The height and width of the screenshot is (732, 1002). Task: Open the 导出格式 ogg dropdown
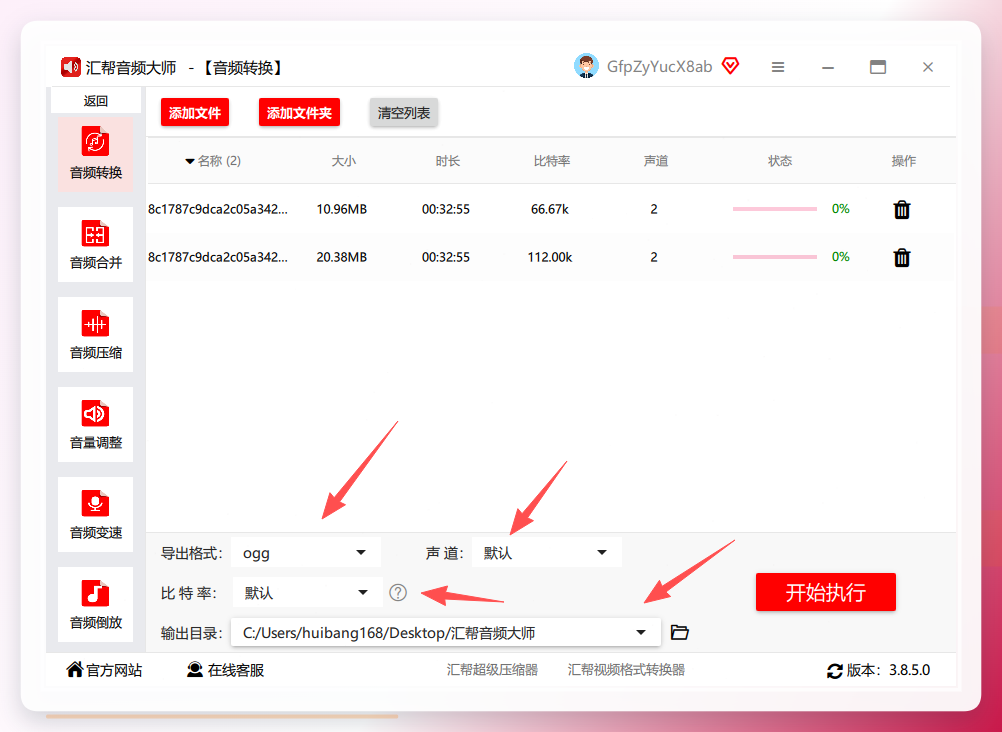tap(306, 552)
